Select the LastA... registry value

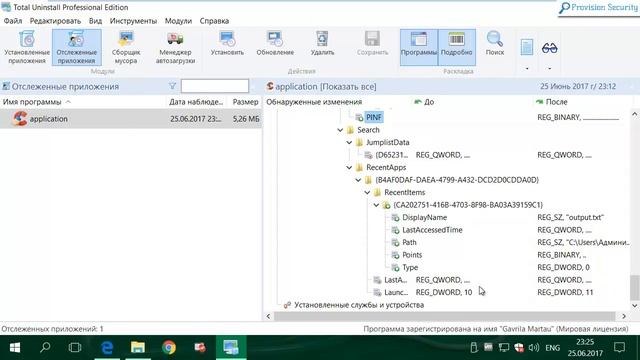(x=396, y=280)
